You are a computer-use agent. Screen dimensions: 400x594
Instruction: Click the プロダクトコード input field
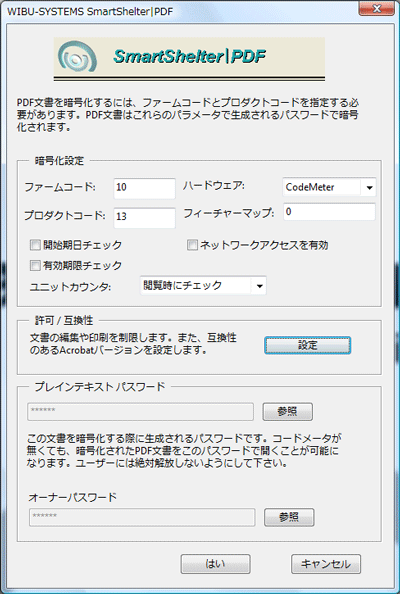(x=144, y=218)
